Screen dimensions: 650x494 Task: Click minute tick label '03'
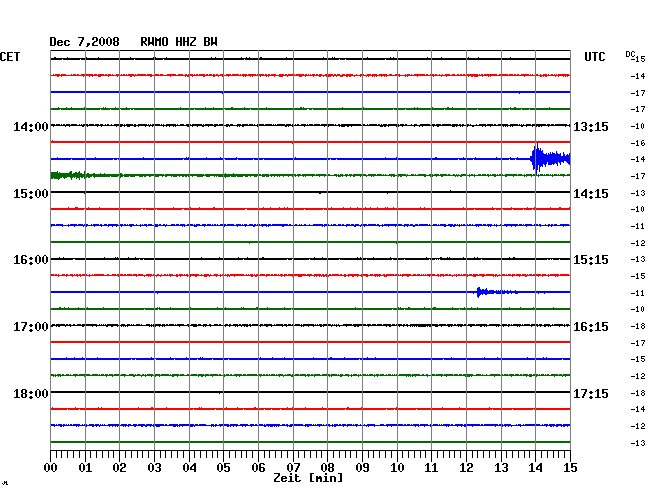(x=154, y=468)
